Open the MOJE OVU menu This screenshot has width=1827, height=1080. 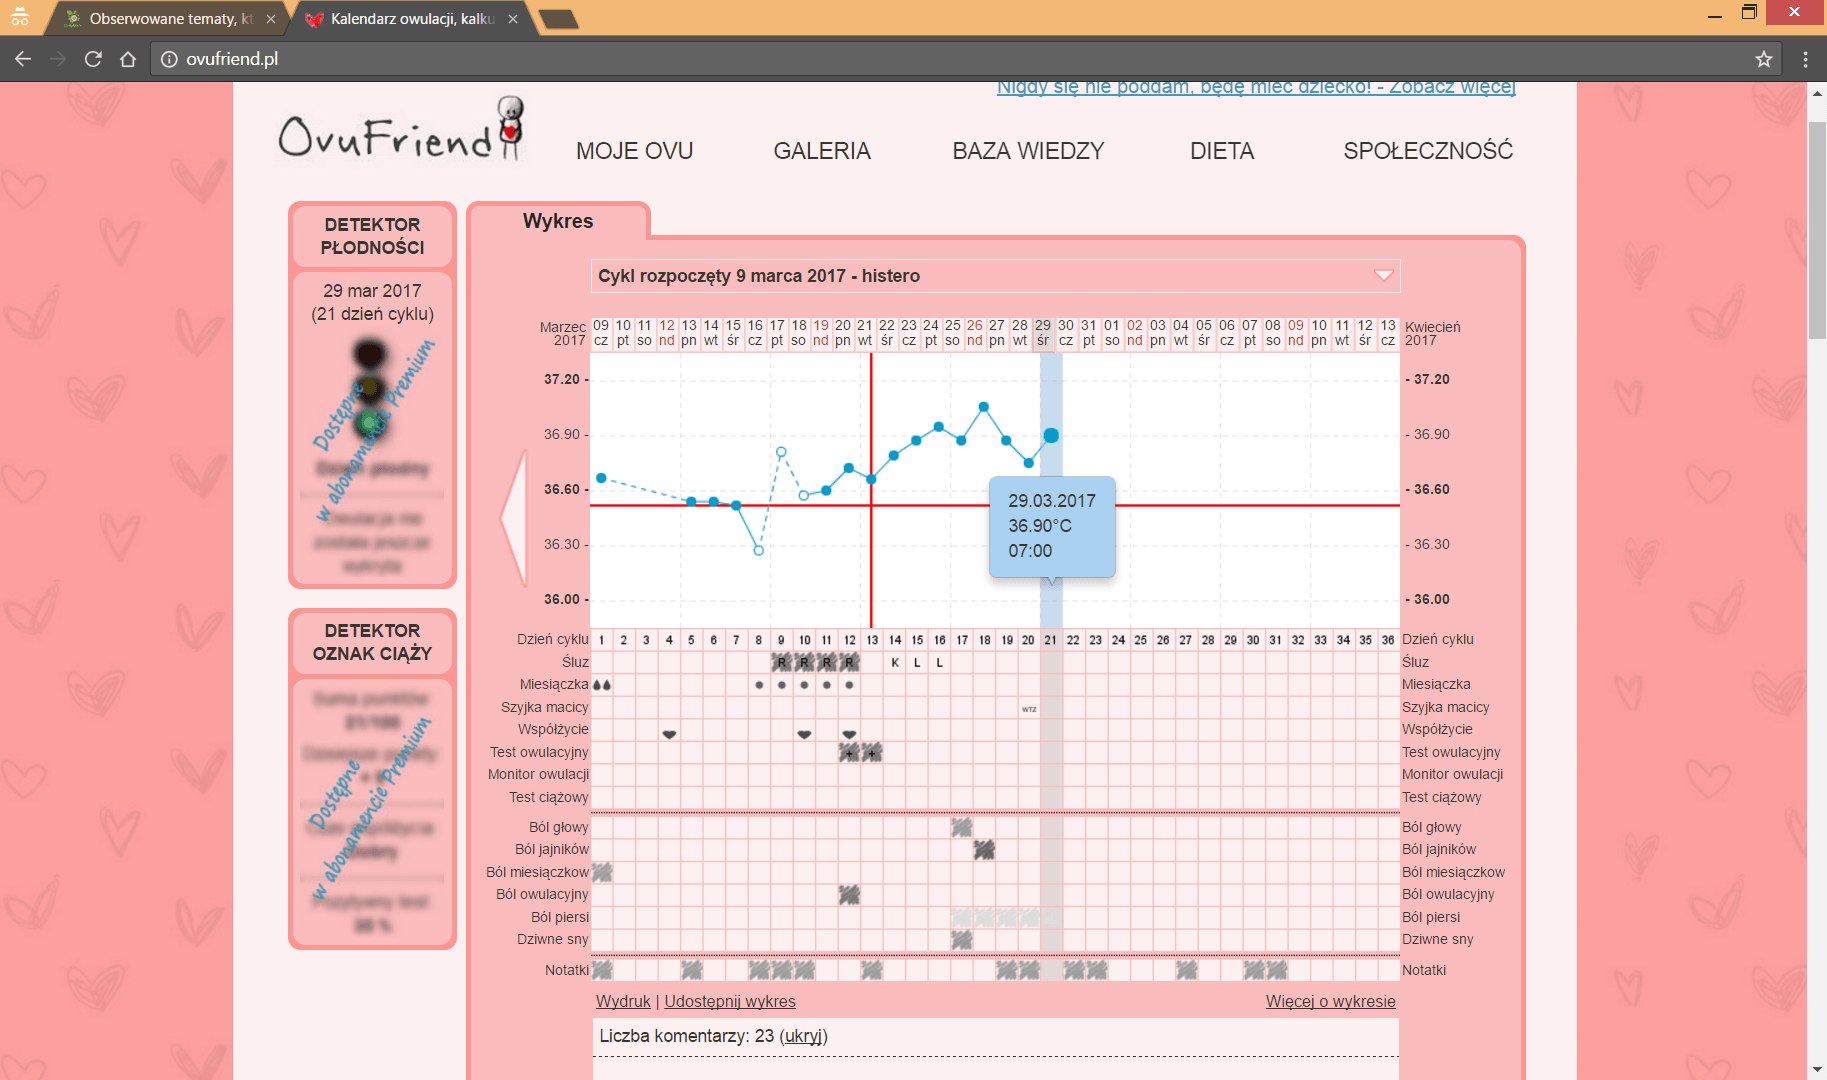[x=634, y=151]
